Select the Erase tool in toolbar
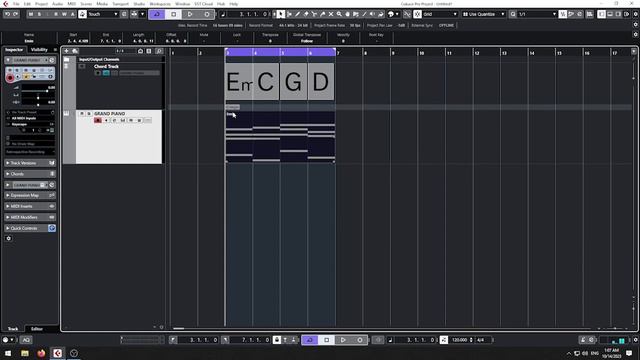The height and width of the screenshot is (360, 640). pos(306,14)
